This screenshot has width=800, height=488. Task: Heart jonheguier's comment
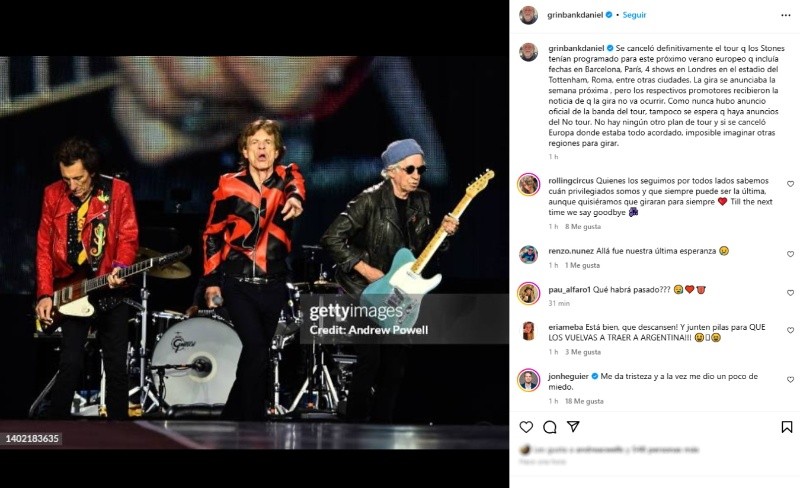click(x=789, y=380)
